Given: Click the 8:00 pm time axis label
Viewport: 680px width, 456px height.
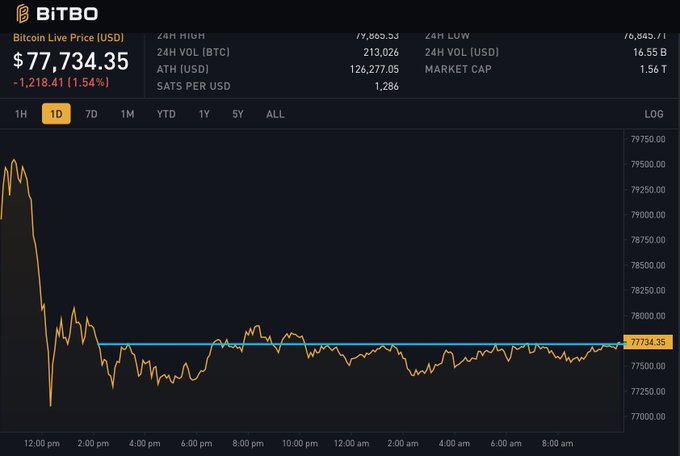Looking at the screenshot, I should (248, 443).
